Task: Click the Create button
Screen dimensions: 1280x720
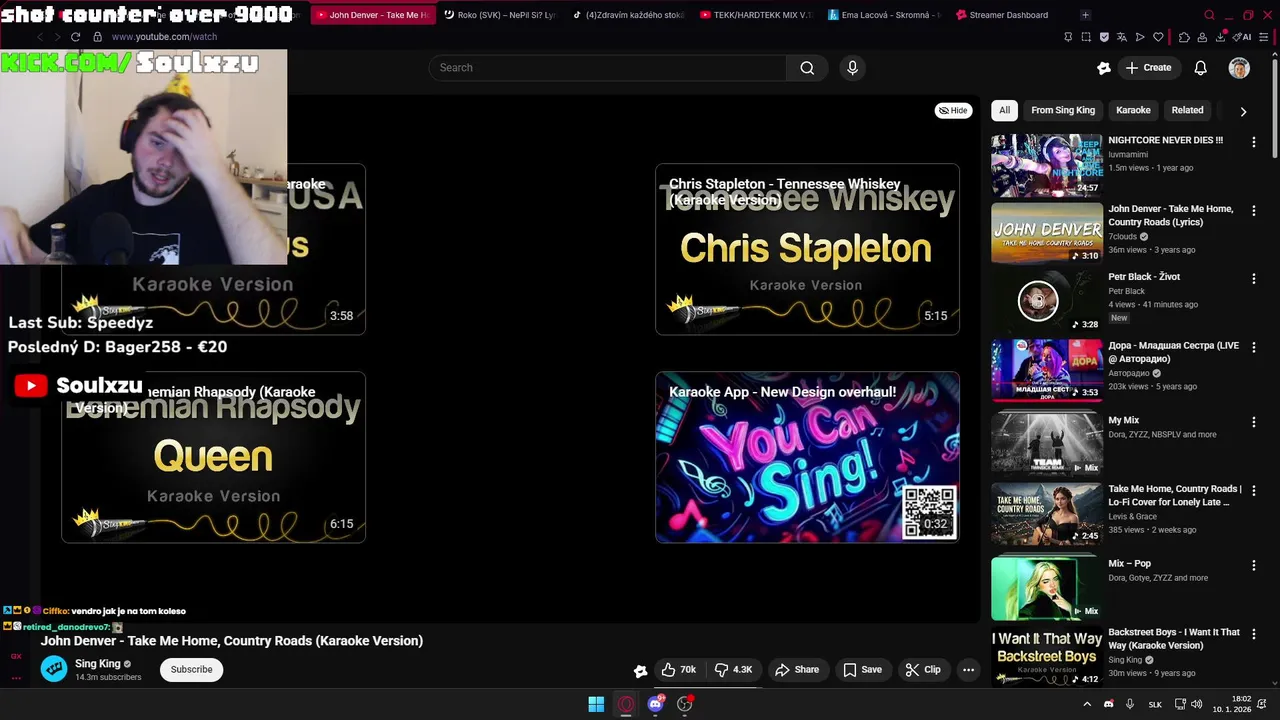Action: (1148, 68)
